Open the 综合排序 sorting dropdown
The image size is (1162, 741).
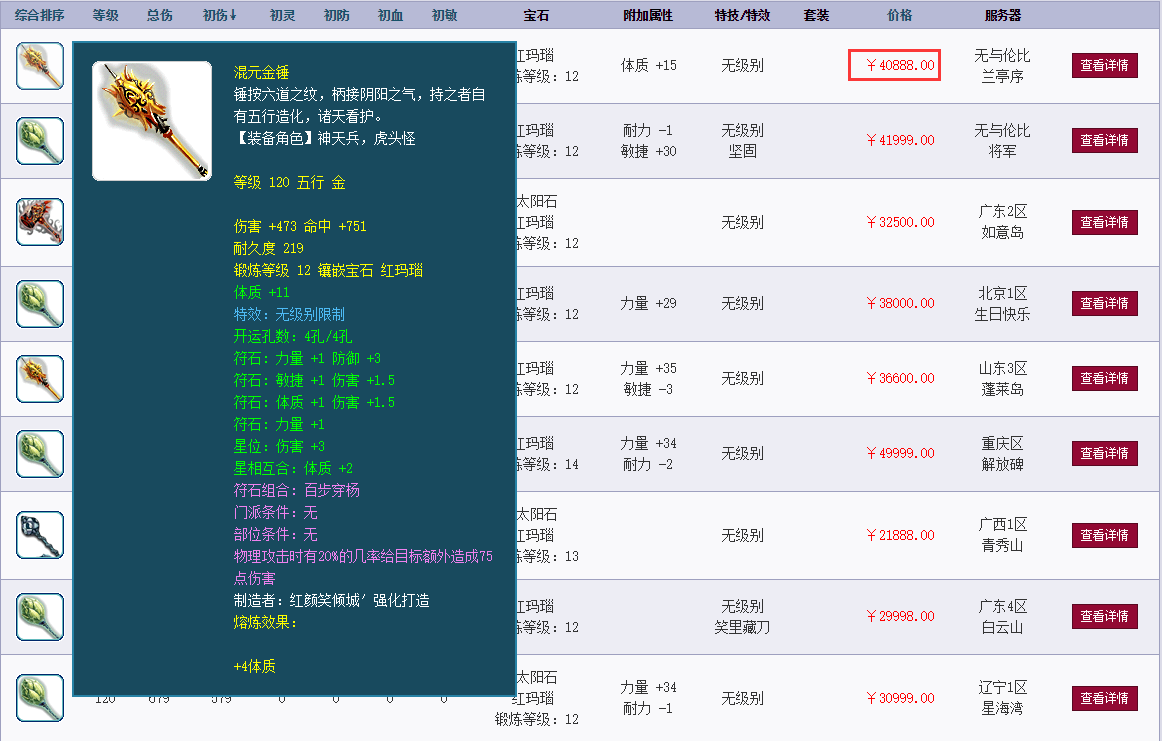[41, 15]
